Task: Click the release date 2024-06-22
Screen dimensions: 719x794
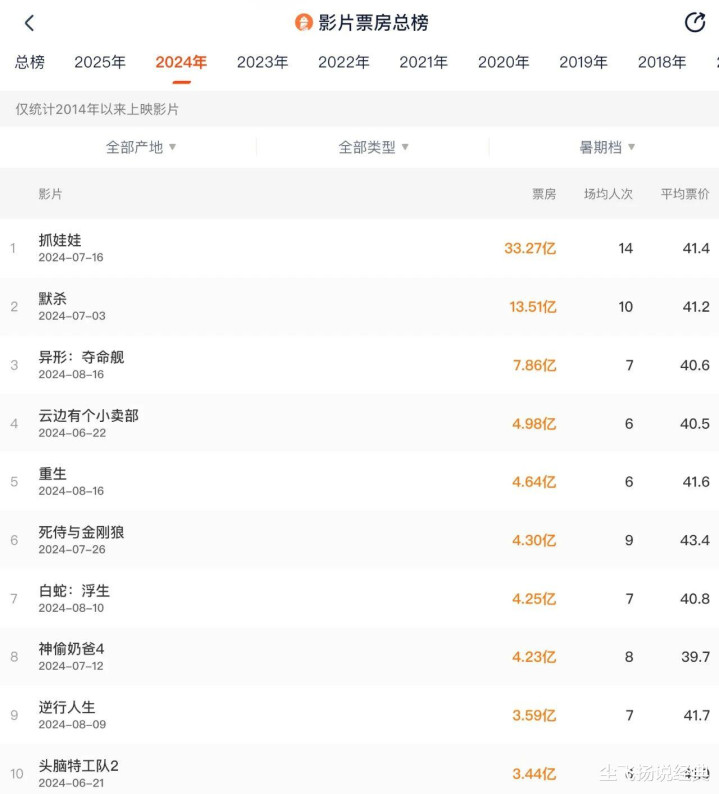Action: pyautogui.click(x=72, y=433)
